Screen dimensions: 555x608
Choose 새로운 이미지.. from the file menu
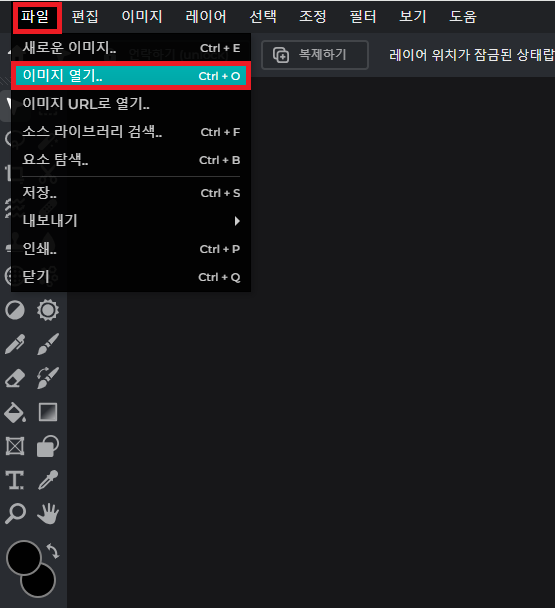pos(131,48)
